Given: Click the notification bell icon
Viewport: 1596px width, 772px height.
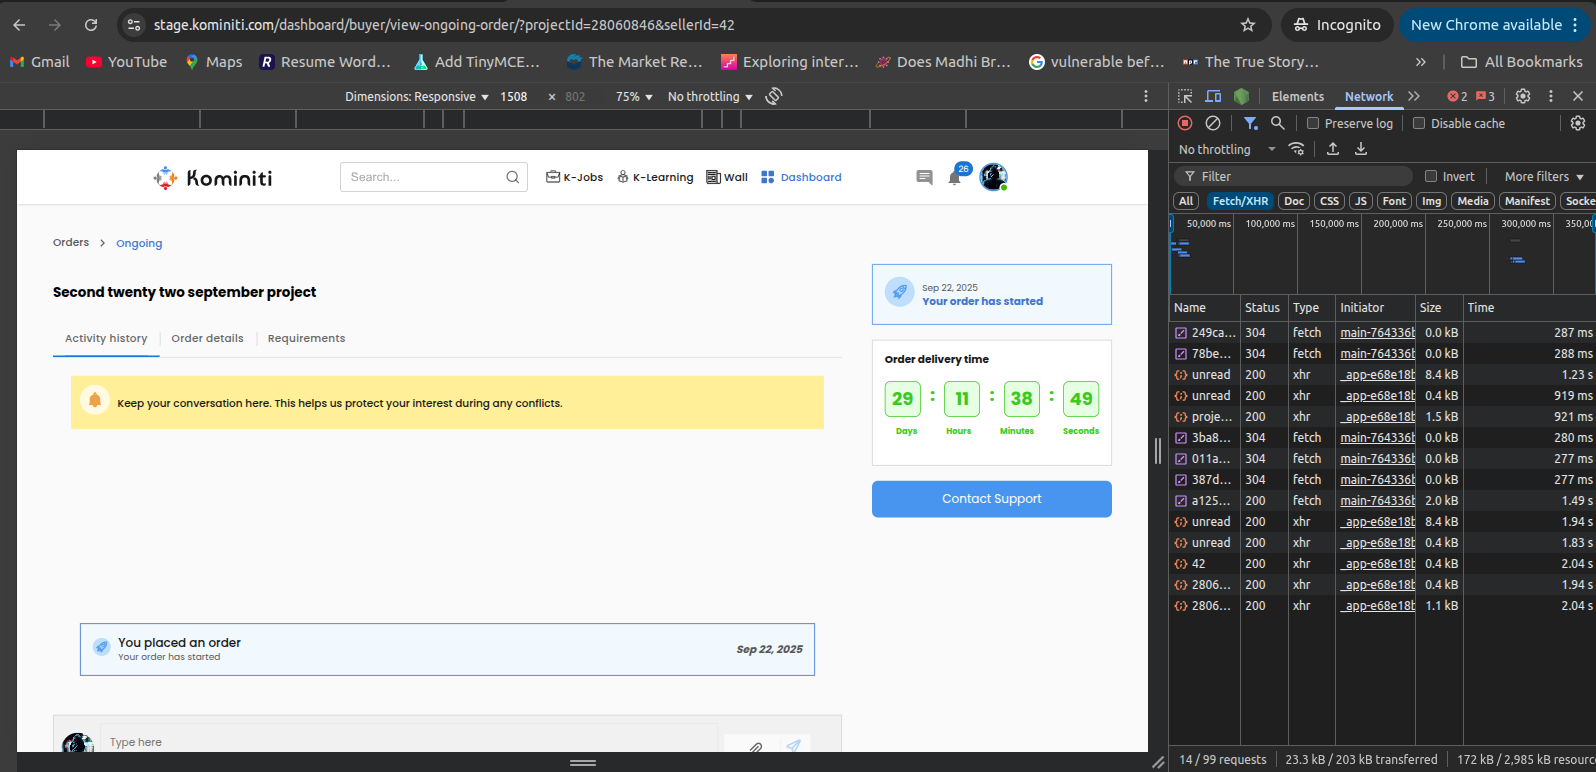Looking at the screenshot, I should (x=954, y=179).
